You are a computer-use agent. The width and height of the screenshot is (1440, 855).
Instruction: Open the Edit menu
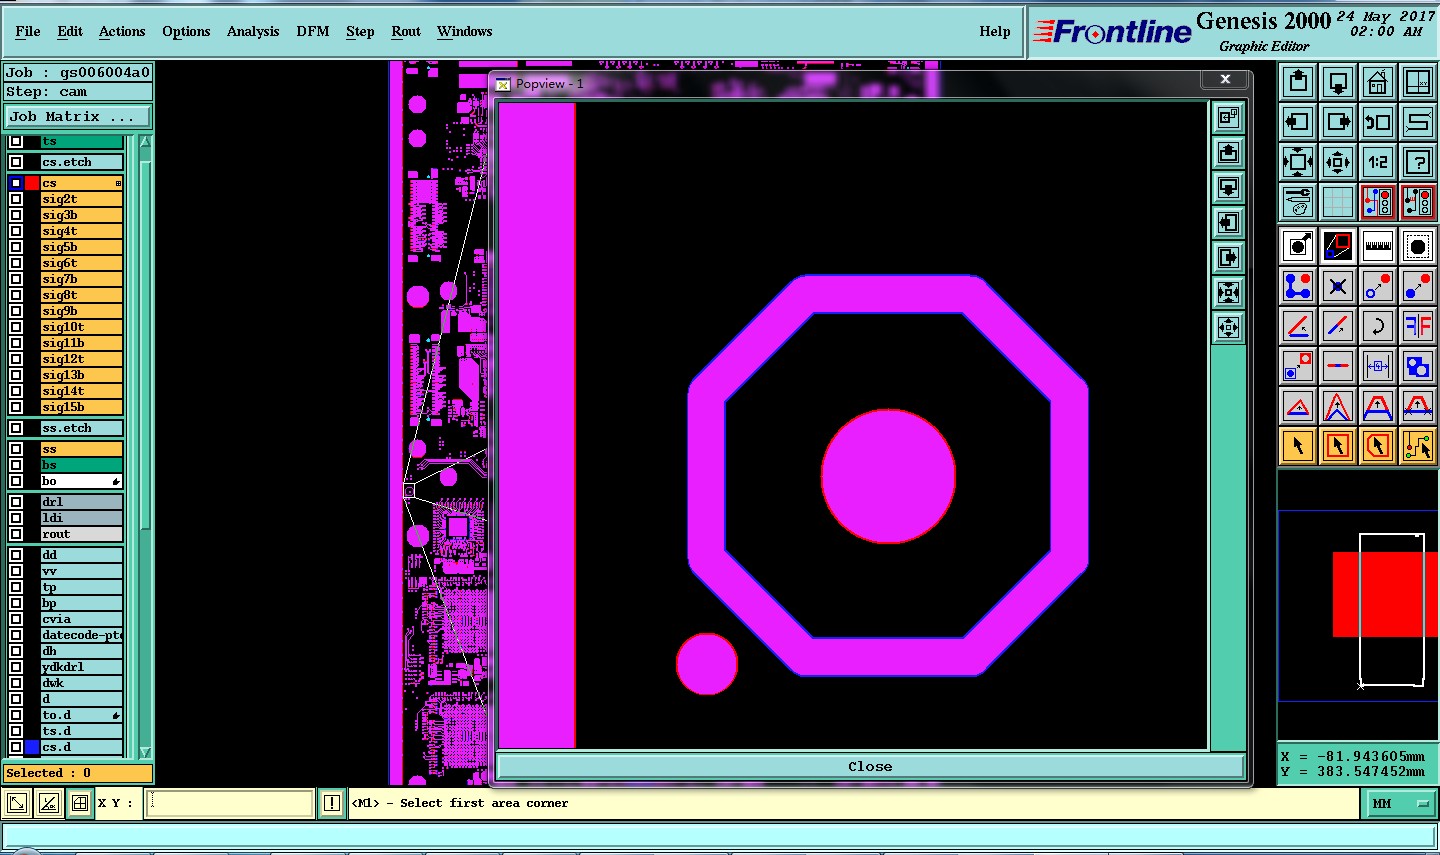[70, 31]
